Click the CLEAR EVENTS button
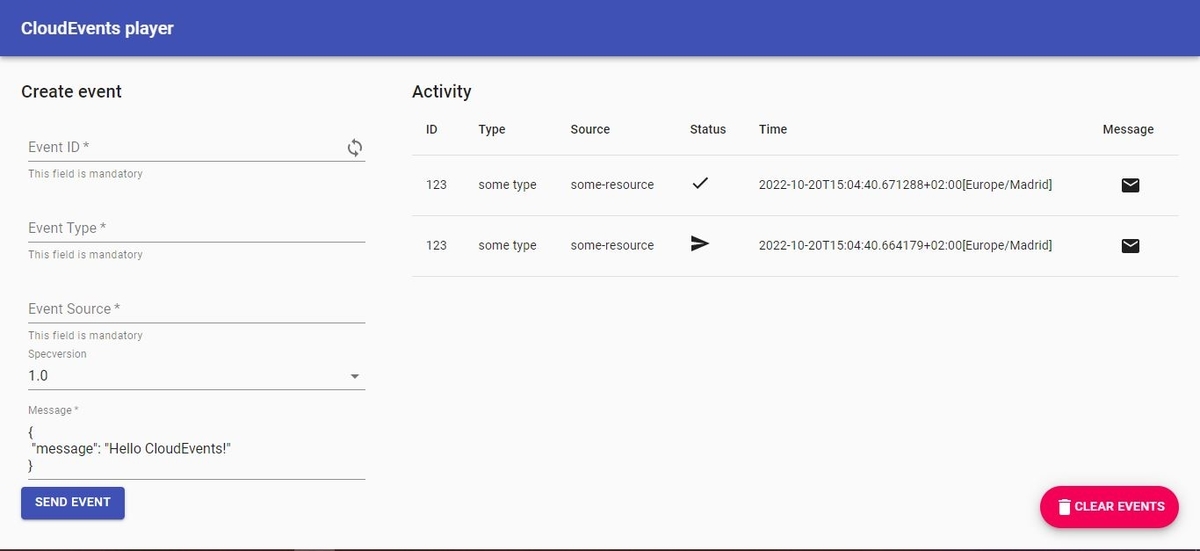Viewport: 1200px width, 551px height. coord(1109,507)
